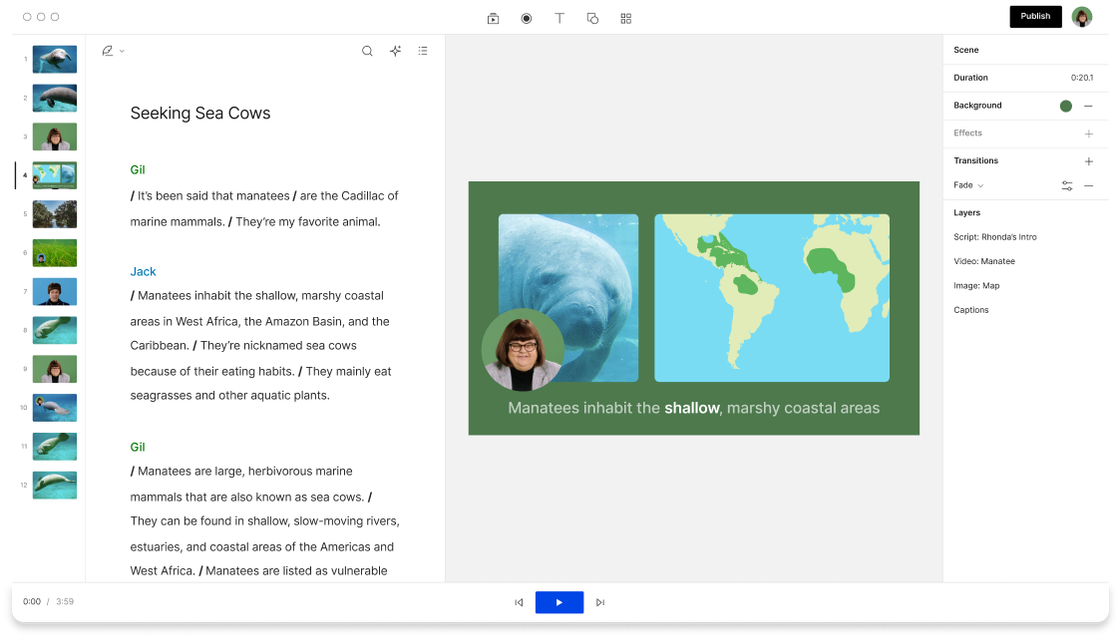1120x639 pixels.
Task: Select scene 9 thumbnail
Action: click(x=55, y=369)
